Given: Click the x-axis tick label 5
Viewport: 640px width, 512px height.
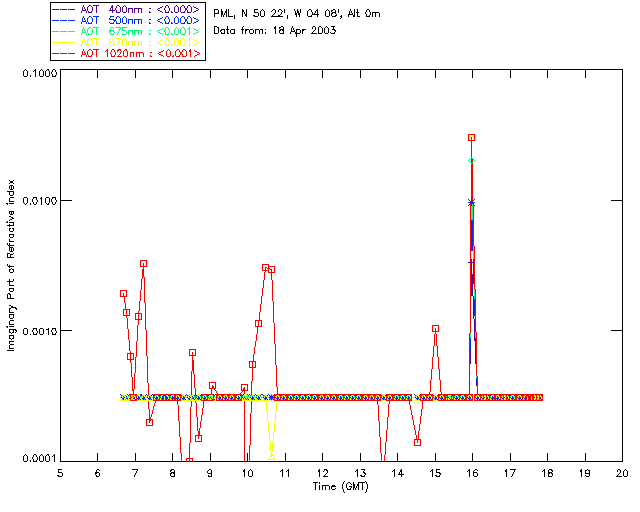Looking at the screenshot, I should click(60, 473).
